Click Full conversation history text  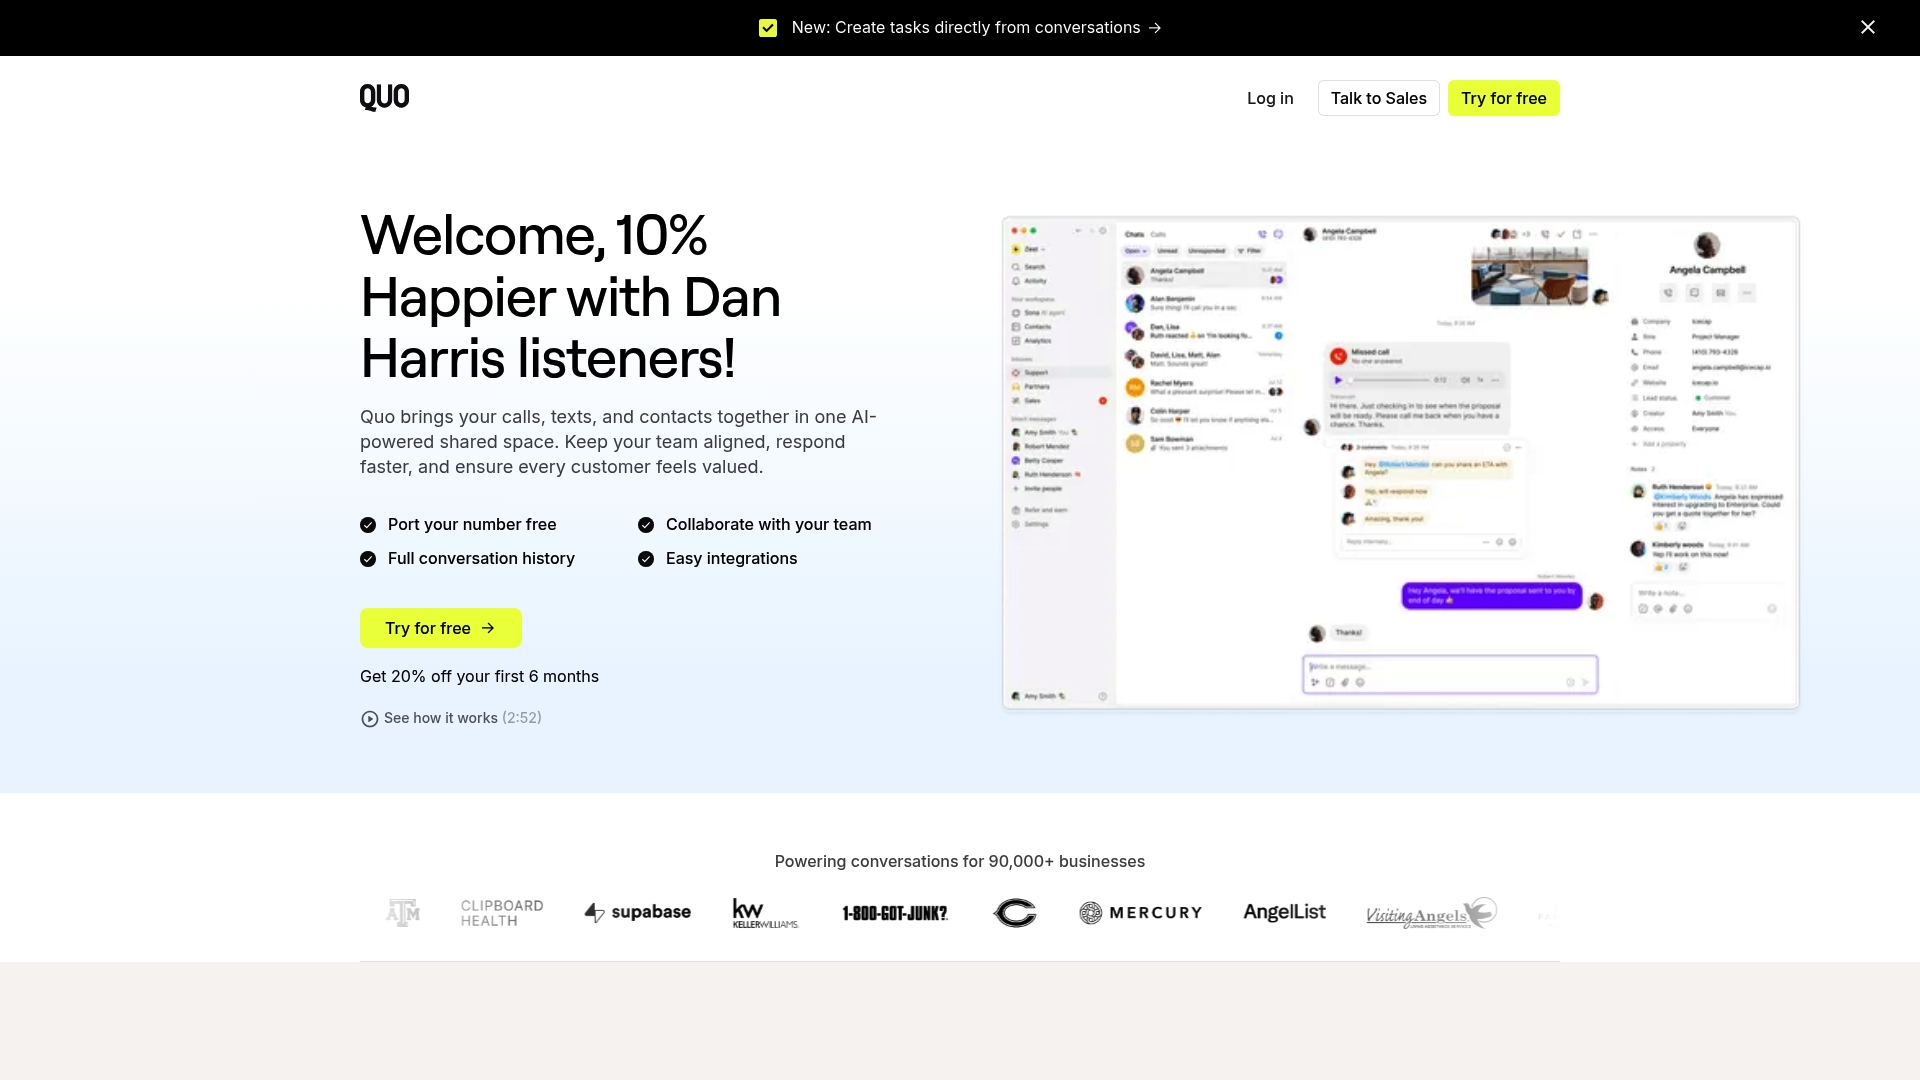(x=481, y=559)
